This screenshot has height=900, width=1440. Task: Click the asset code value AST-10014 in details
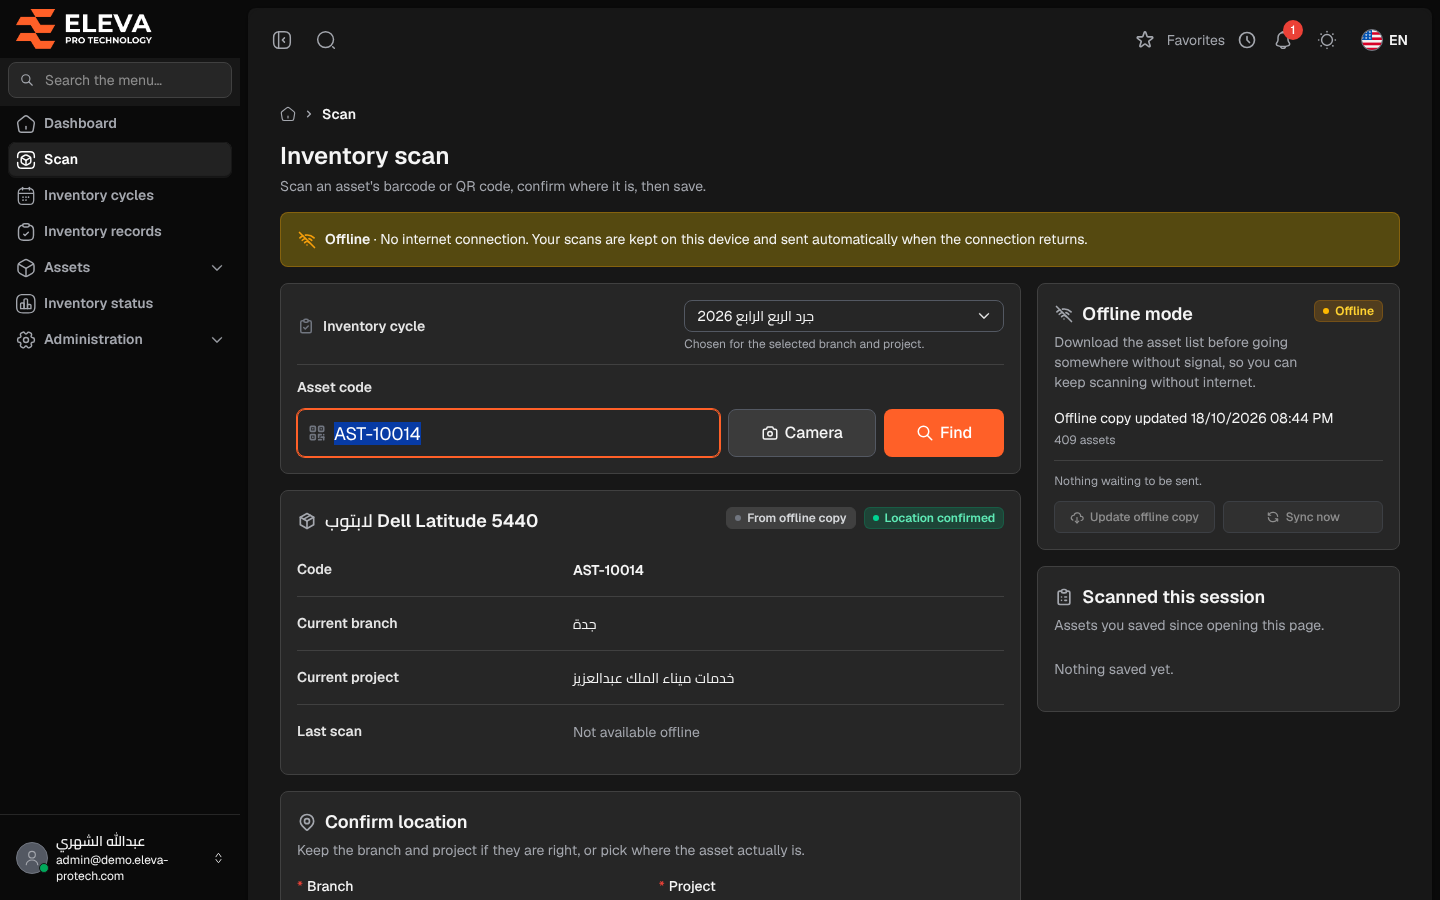(x=608, y=570)
